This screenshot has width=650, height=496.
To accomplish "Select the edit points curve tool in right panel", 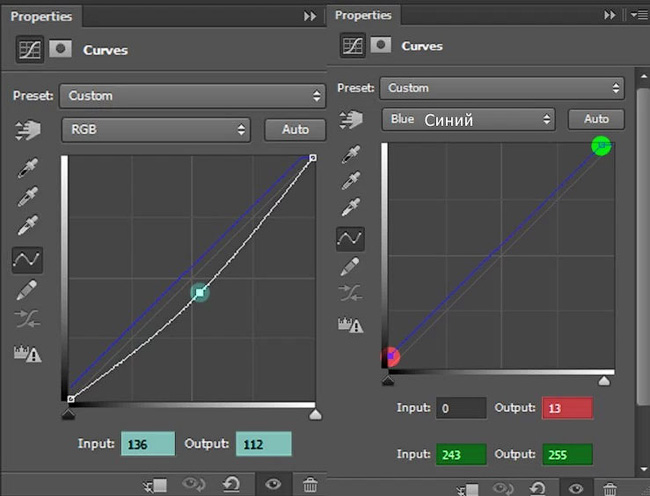I will tap(350, 239).
